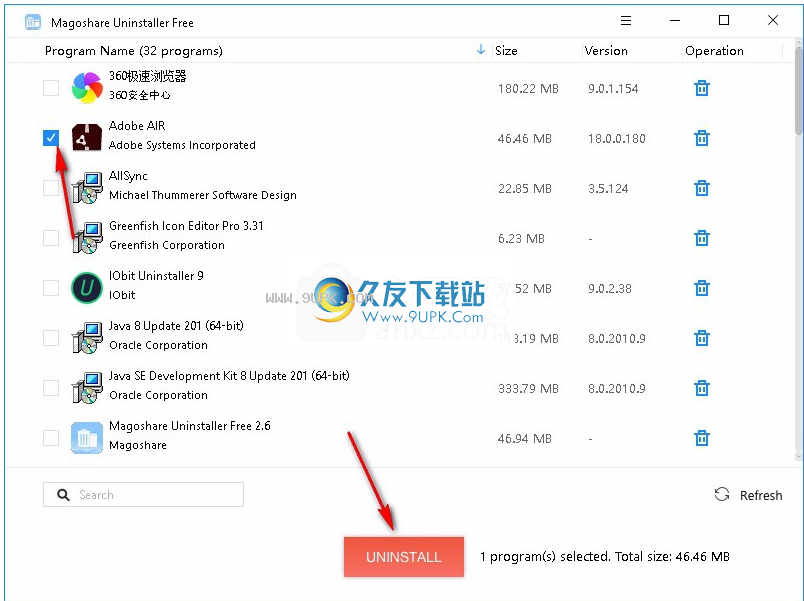Screen dimensions: 804x601
Task: Uncheck the Adobe AIR checkbox
Action: pos(51,137)
